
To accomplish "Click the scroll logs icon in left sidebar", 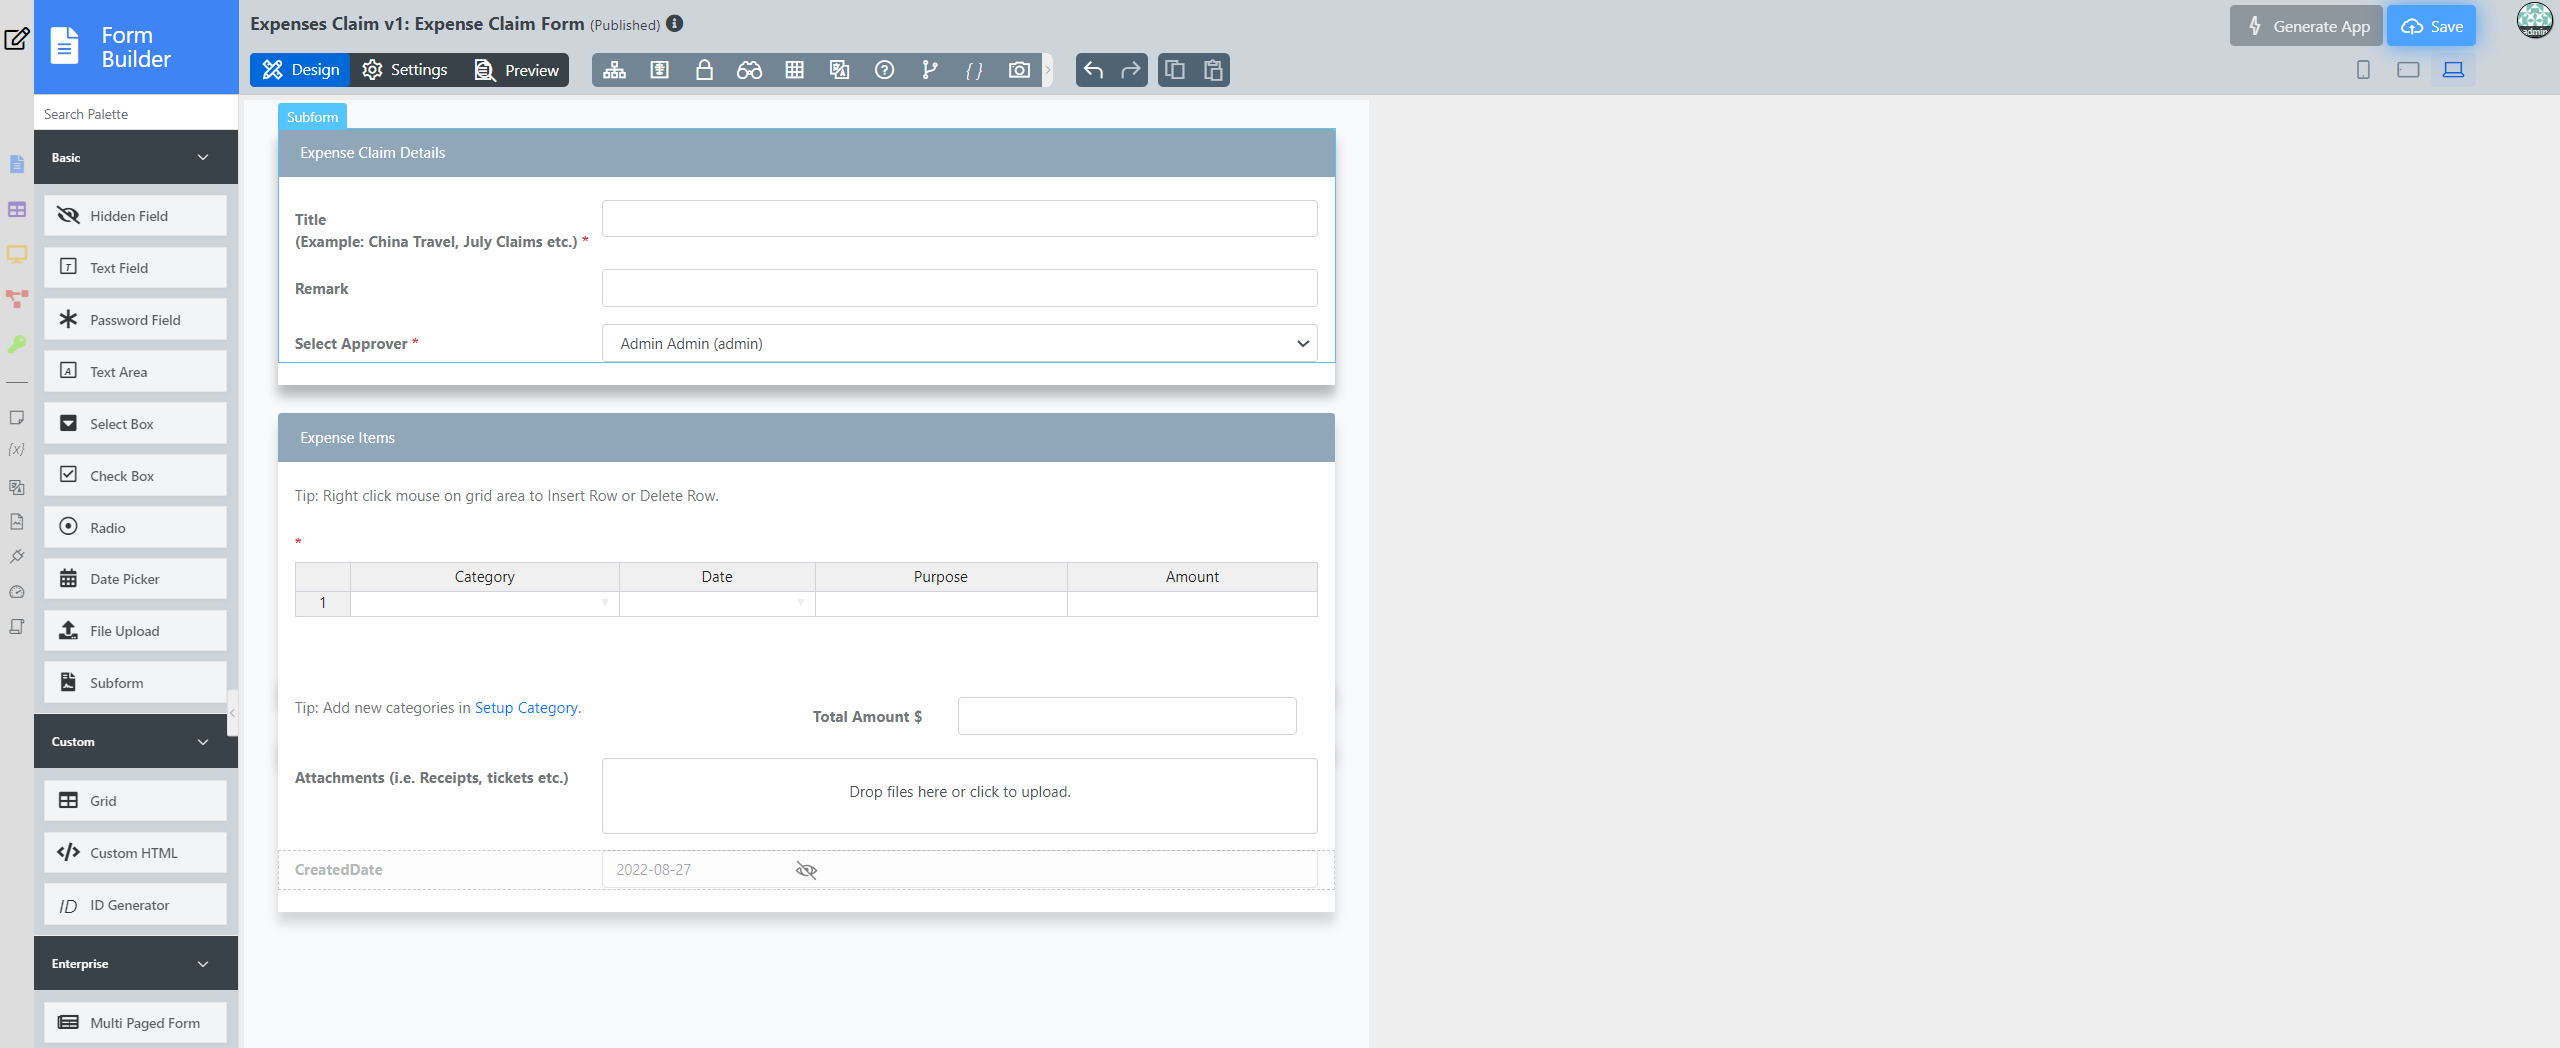I will [16, 627].
